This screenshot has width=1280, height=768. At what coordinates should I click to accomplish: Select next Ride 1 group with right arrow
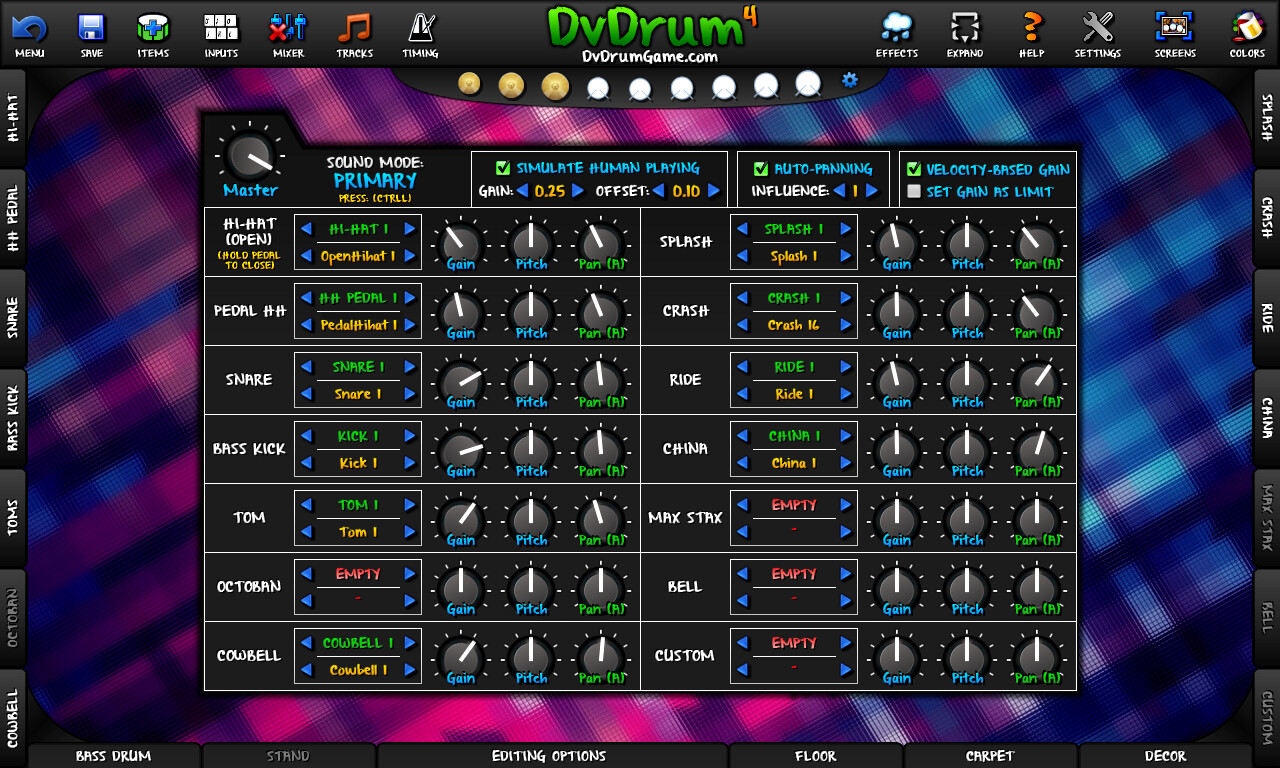[x=846, y=367]
